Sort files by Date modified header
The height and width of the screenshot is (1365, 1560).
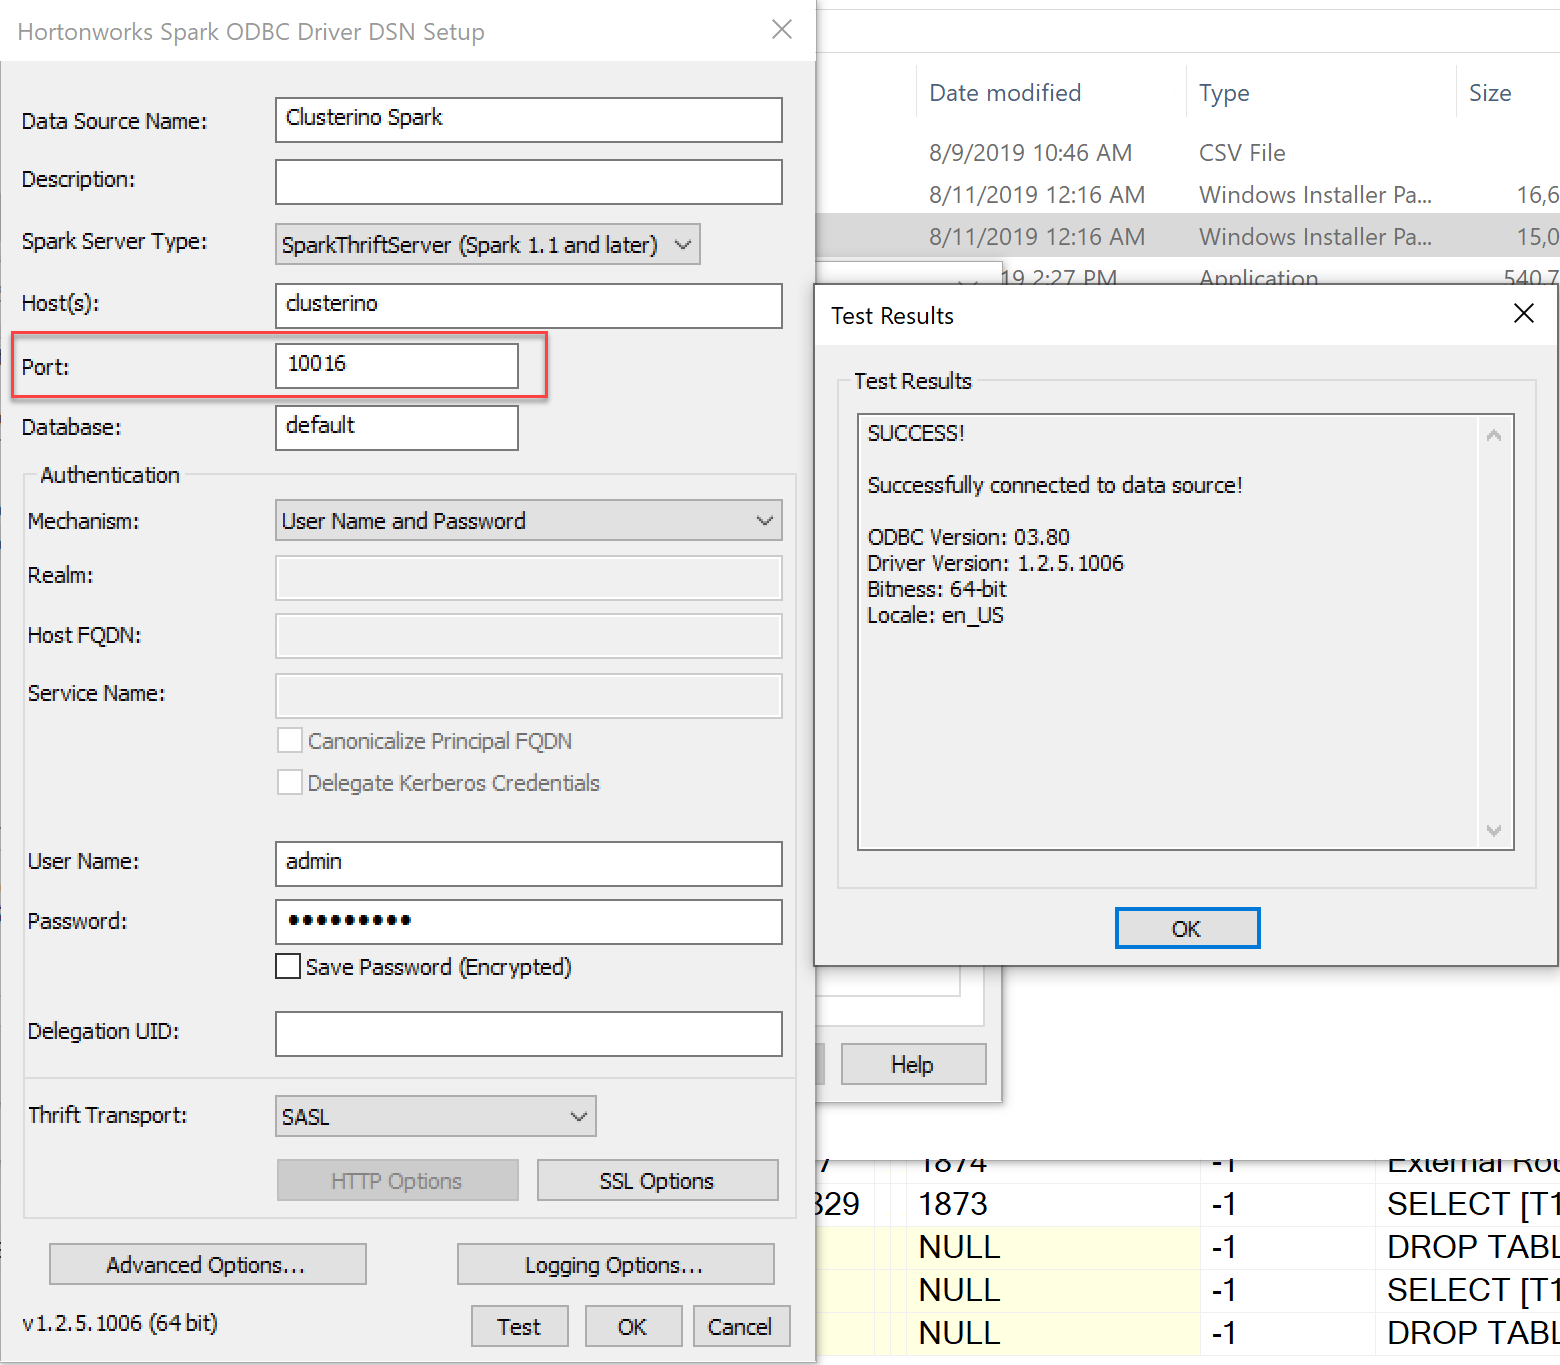click(1003, 92)
